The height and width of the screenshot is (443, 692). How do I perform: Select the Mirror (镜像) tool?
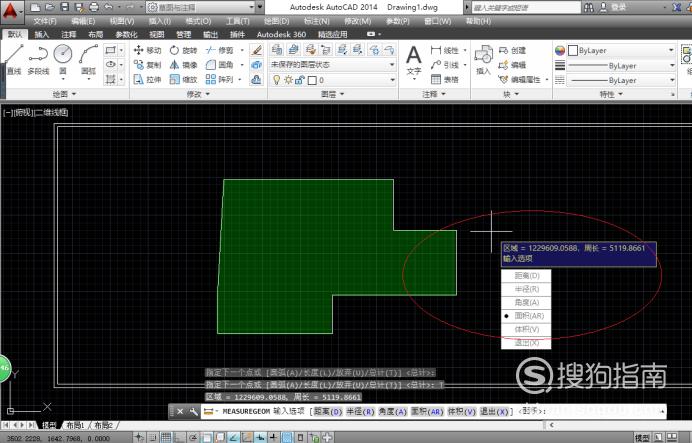point(184,65)
